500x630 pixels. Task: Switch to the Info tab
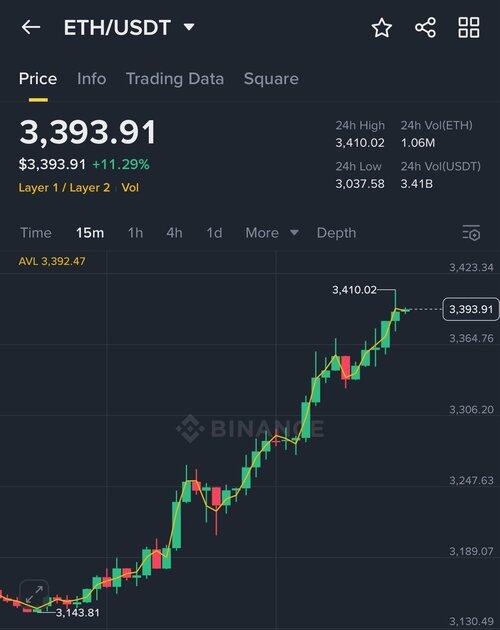[x=92, y=79]
